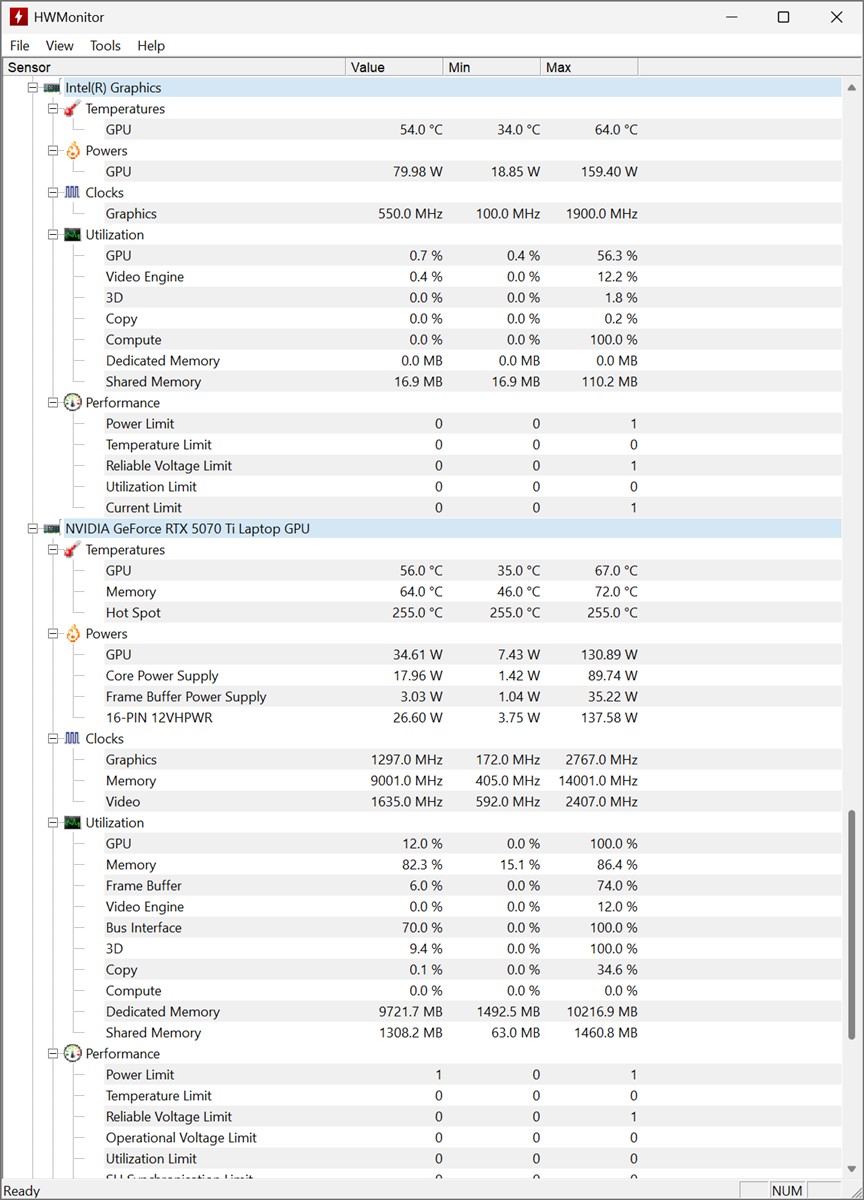The height and width of the screenshot is (1200, 864).
Task: Click the Intel(R) Graphics card icon
Action: coord(51,88)
